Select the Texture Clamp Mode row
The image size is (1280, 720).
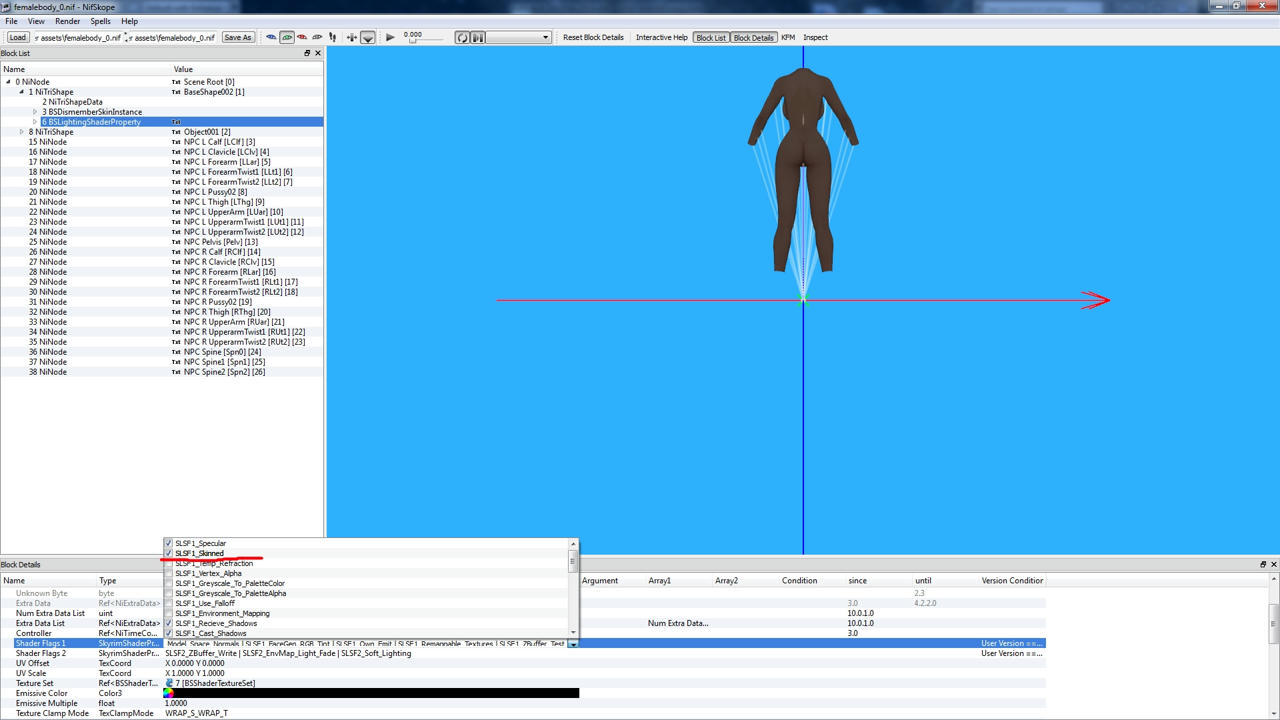[523, 713]
